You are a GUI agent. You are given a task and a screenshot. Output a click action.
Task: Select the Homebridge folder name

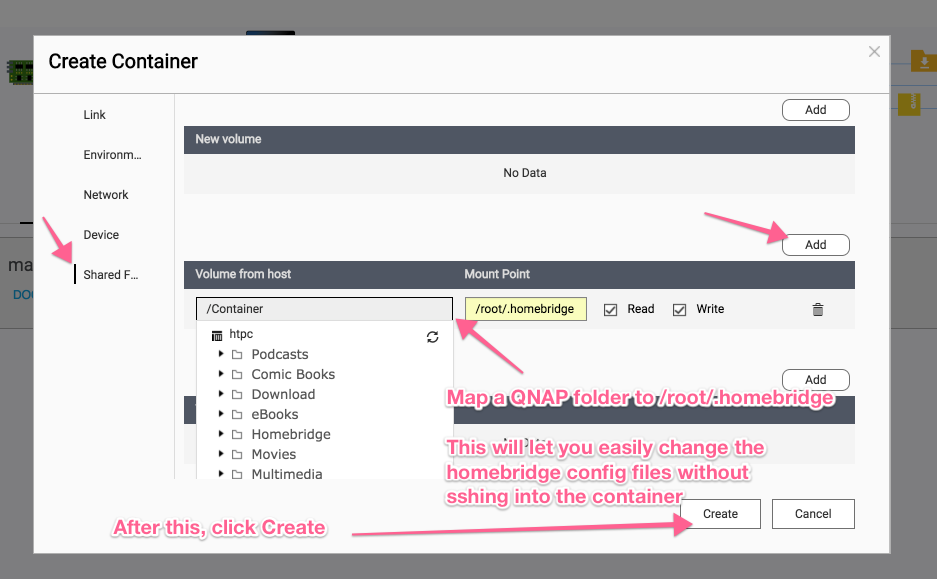click(x=291, y=434)
